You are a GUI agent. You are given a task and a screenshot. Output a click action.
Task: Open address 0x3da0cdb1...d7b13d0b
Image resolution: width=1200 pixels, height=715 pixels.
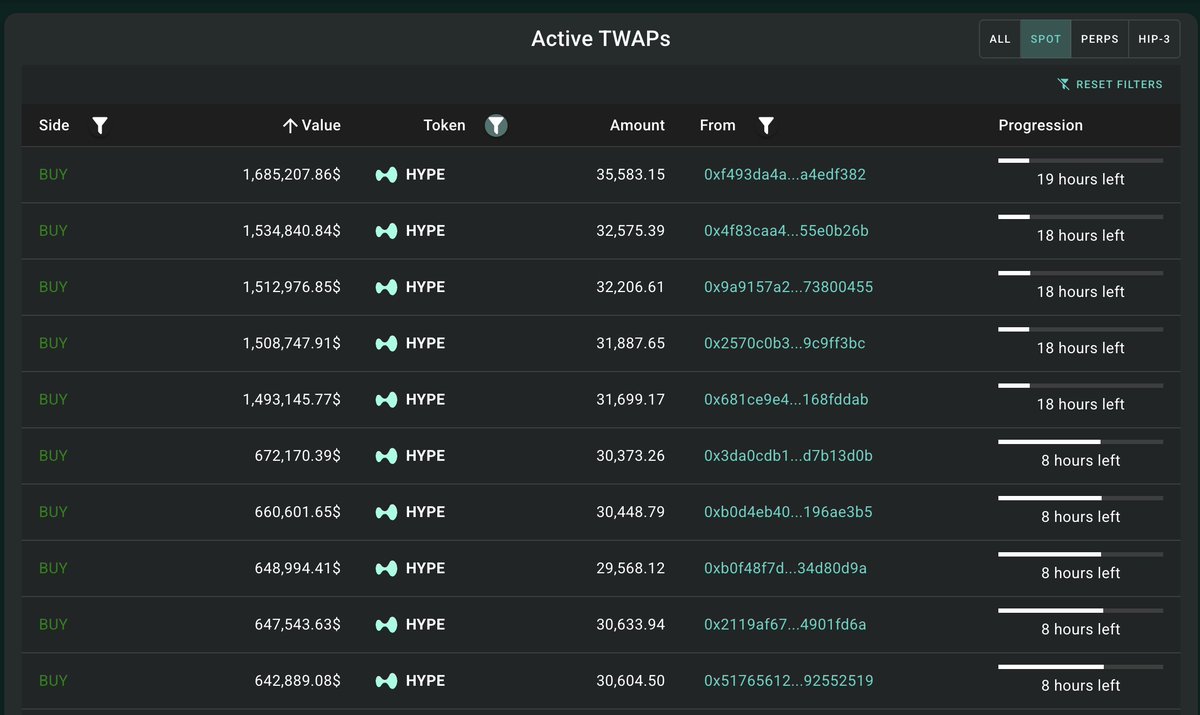[789, 456]
